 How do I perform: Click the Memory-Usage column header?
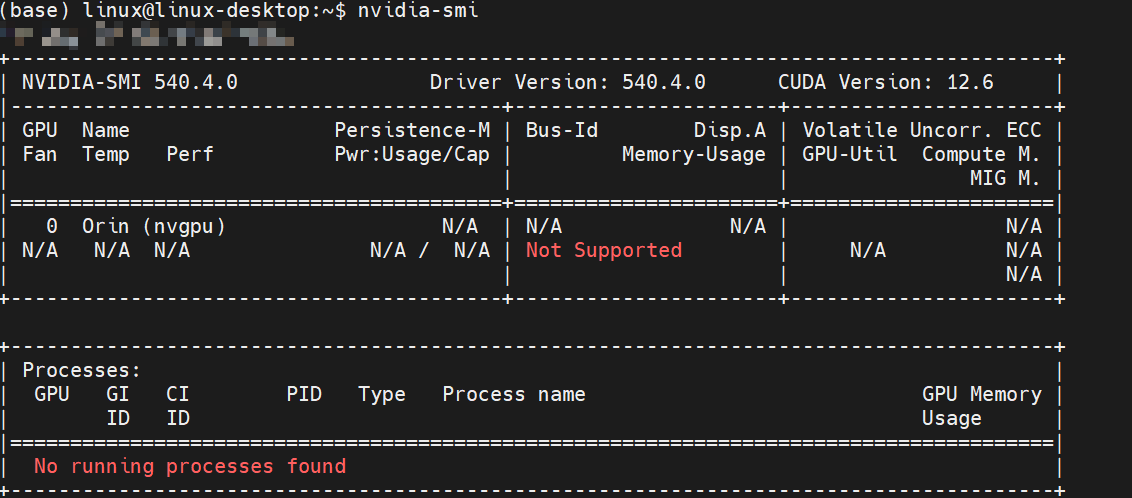(693, 154)
